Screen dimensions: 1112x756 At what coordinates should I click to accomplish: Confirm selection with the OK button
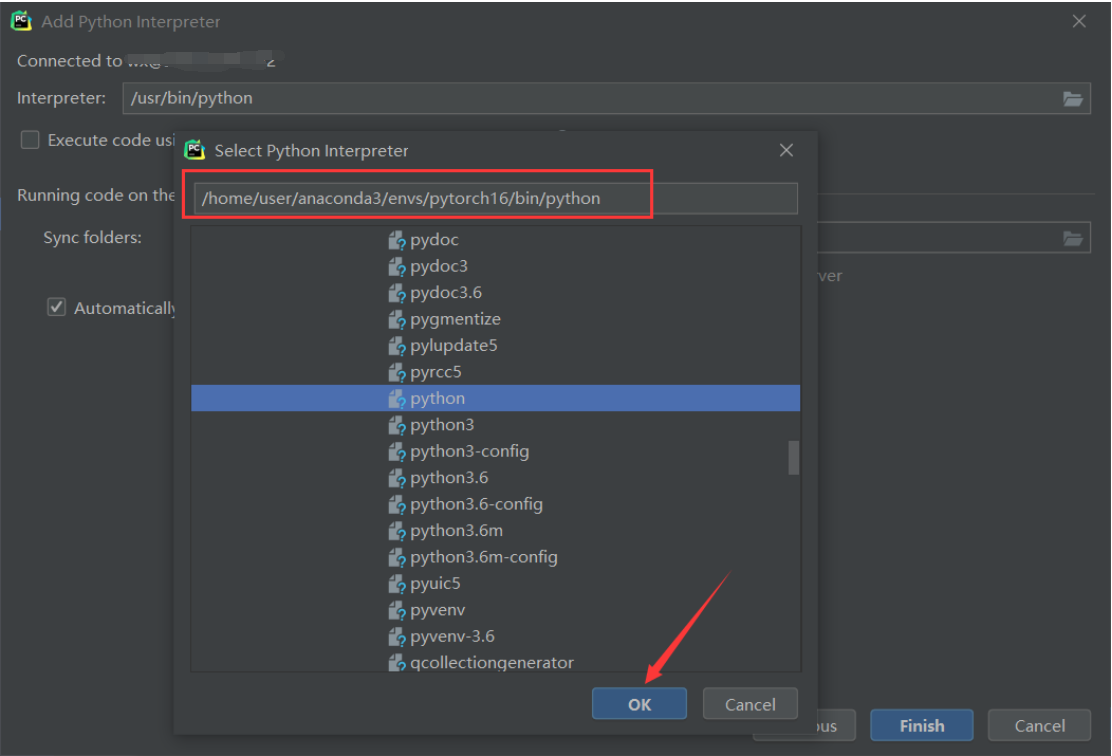(639, 704)
